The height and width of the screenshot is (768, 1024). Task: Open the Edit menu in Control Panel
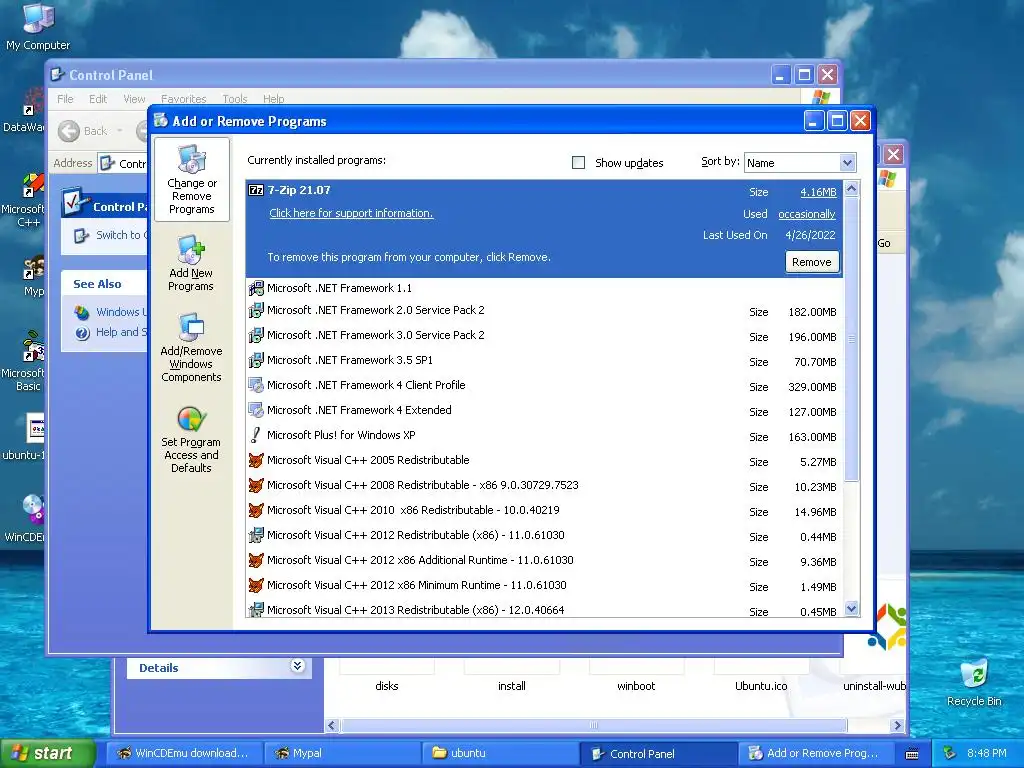[x=98, y=99]
